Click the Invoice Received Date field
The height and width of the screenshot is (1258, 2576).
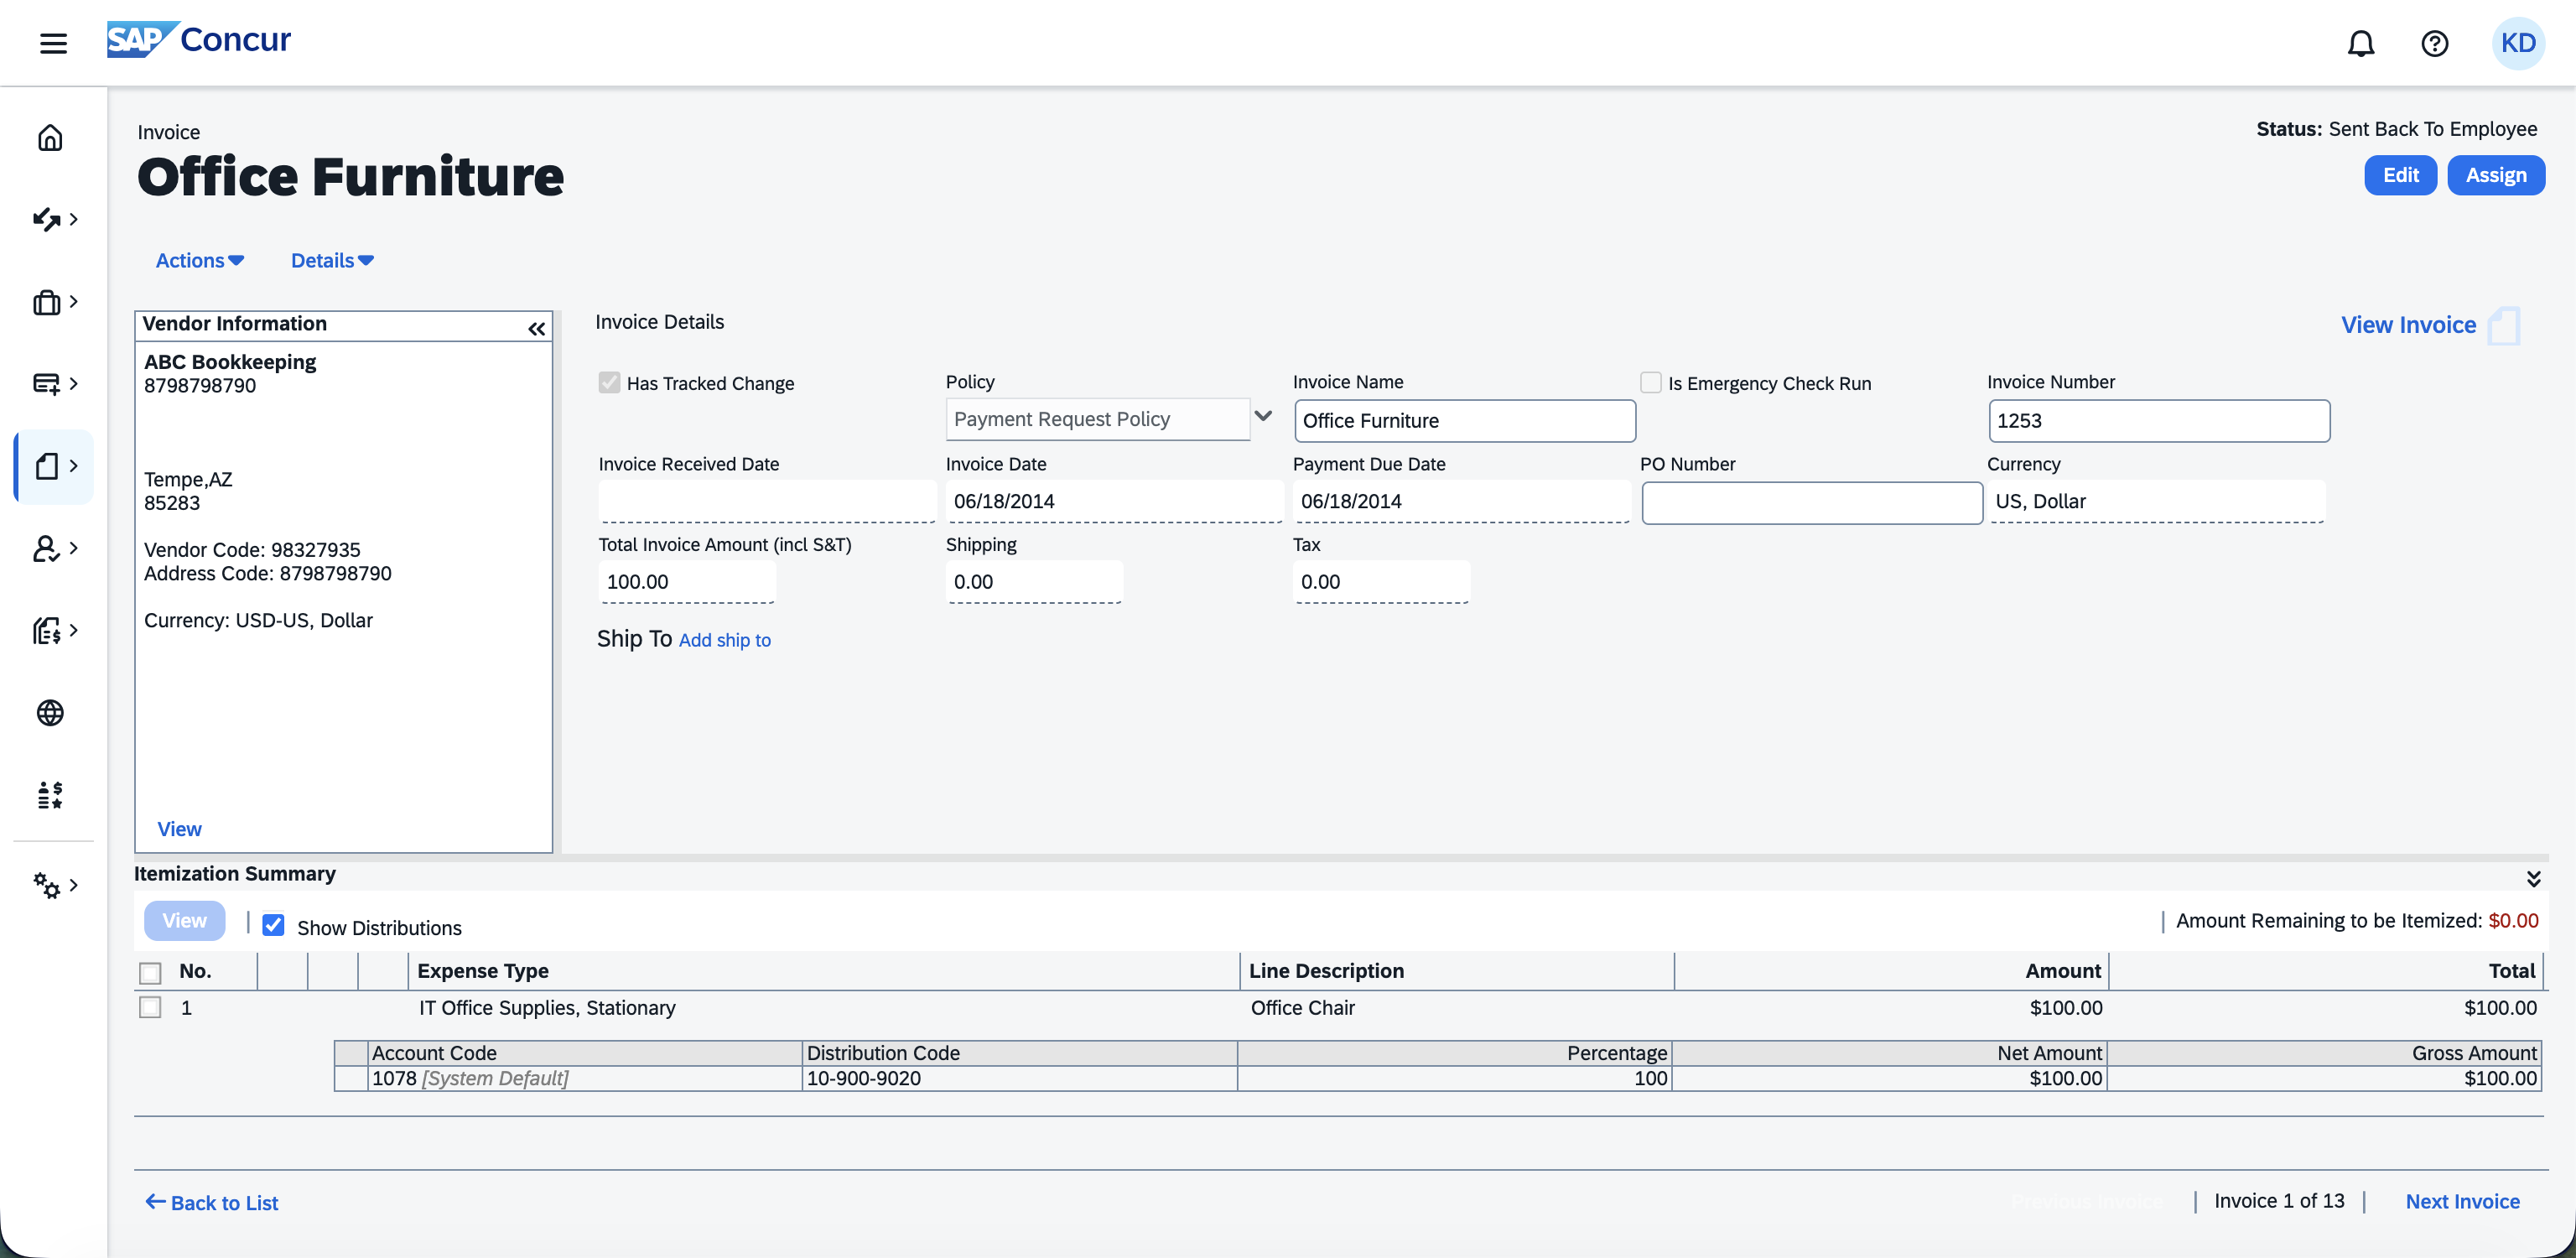(x=767, y=501)
